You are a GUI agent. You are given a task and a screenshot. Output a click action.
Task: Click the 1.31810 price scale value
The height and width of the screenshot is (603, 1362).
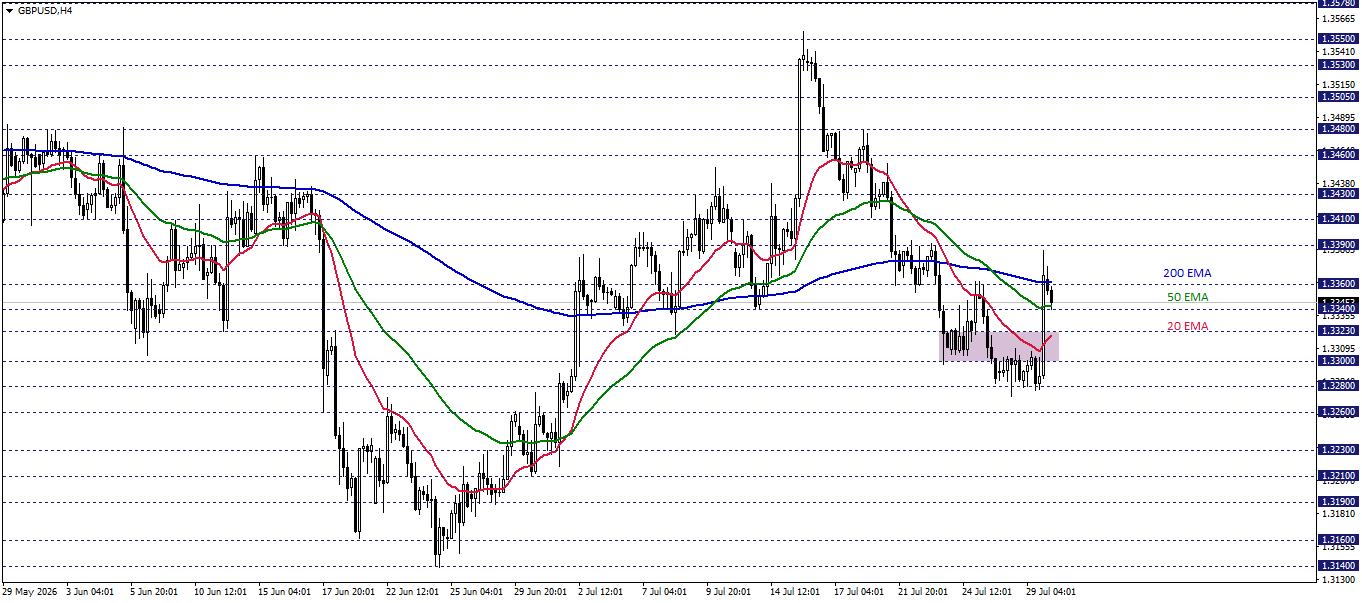(1338, 513)
